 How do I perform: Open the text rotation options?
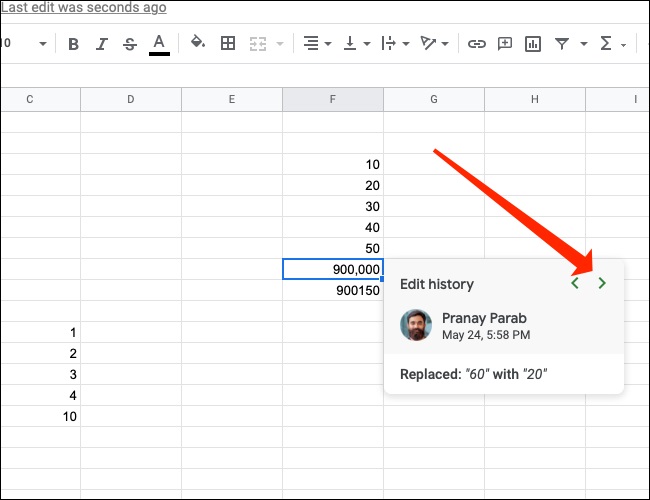436,44
